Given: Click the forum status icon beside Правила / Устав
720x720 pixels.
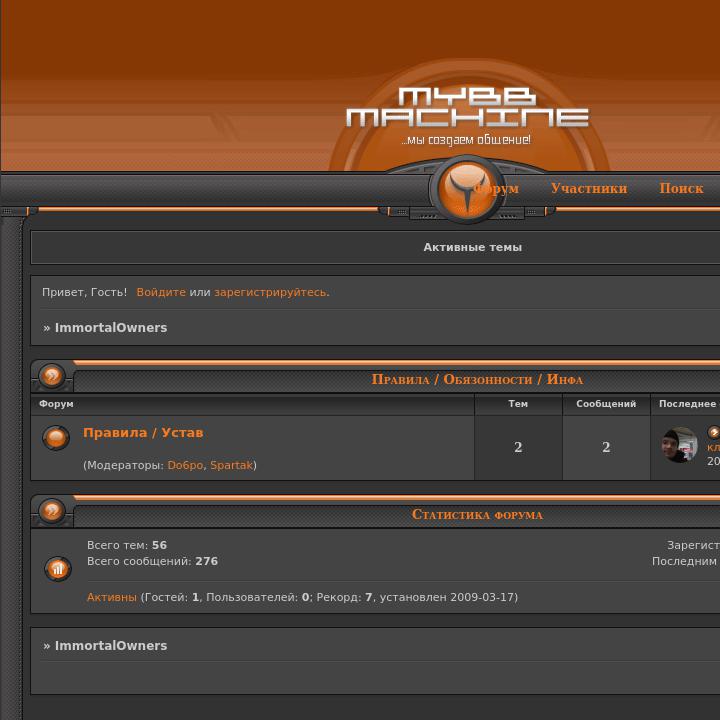Looking at the screenshot, I should pos(56,437).
